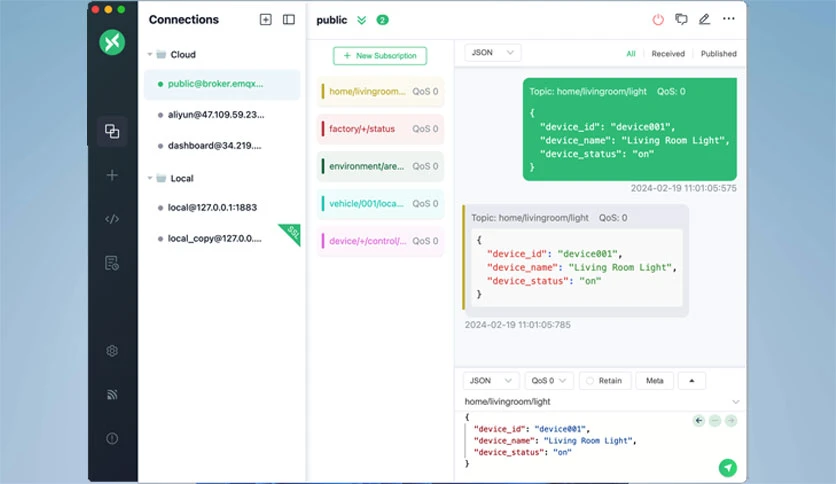
Task: Show All messages tab
Action: click(x=631, y=53)
